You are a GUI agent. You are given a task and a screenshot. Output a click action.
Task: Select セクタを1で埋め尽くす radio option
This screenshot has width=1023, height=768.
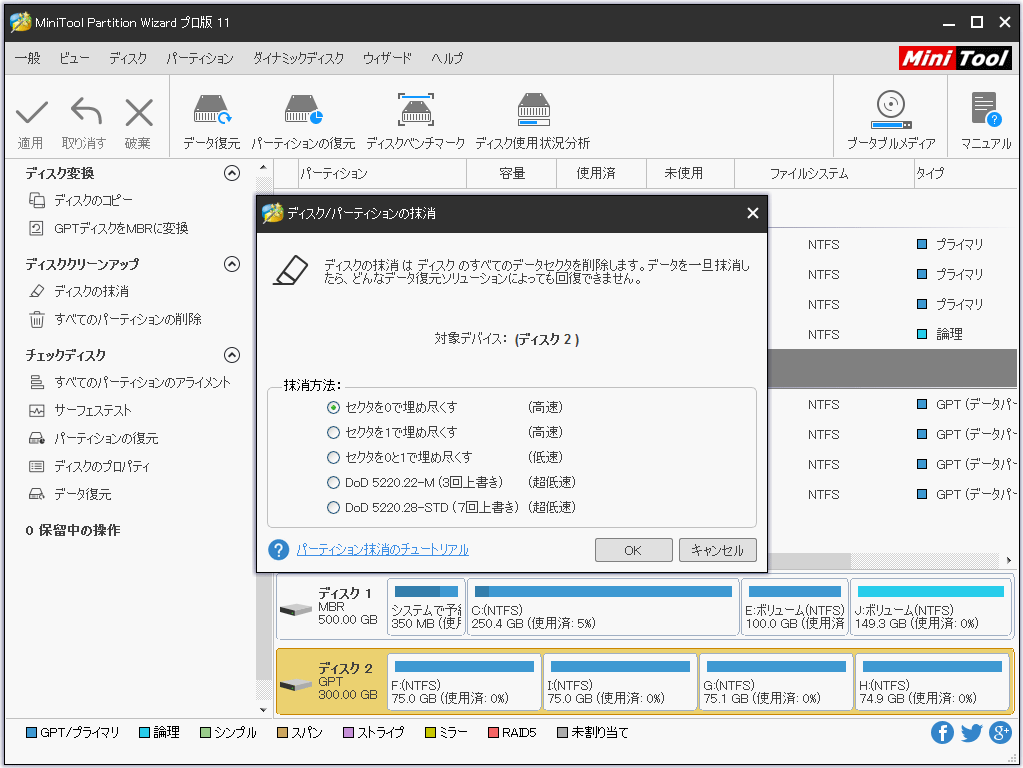(x=333, y=432)
